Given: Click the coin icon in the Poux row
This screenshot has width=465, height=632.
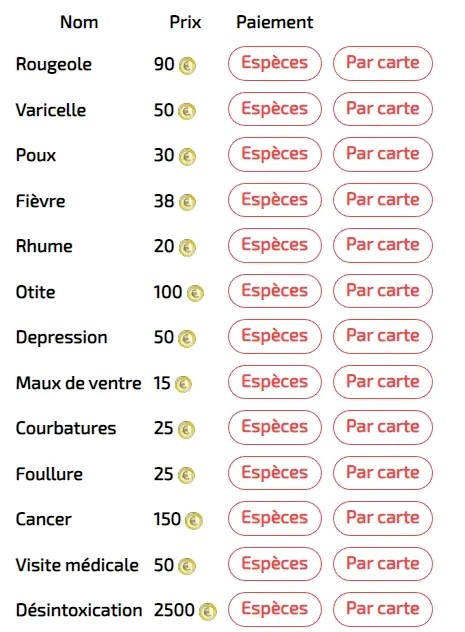Looking at the screenshot, I should [x=187, y=157].
